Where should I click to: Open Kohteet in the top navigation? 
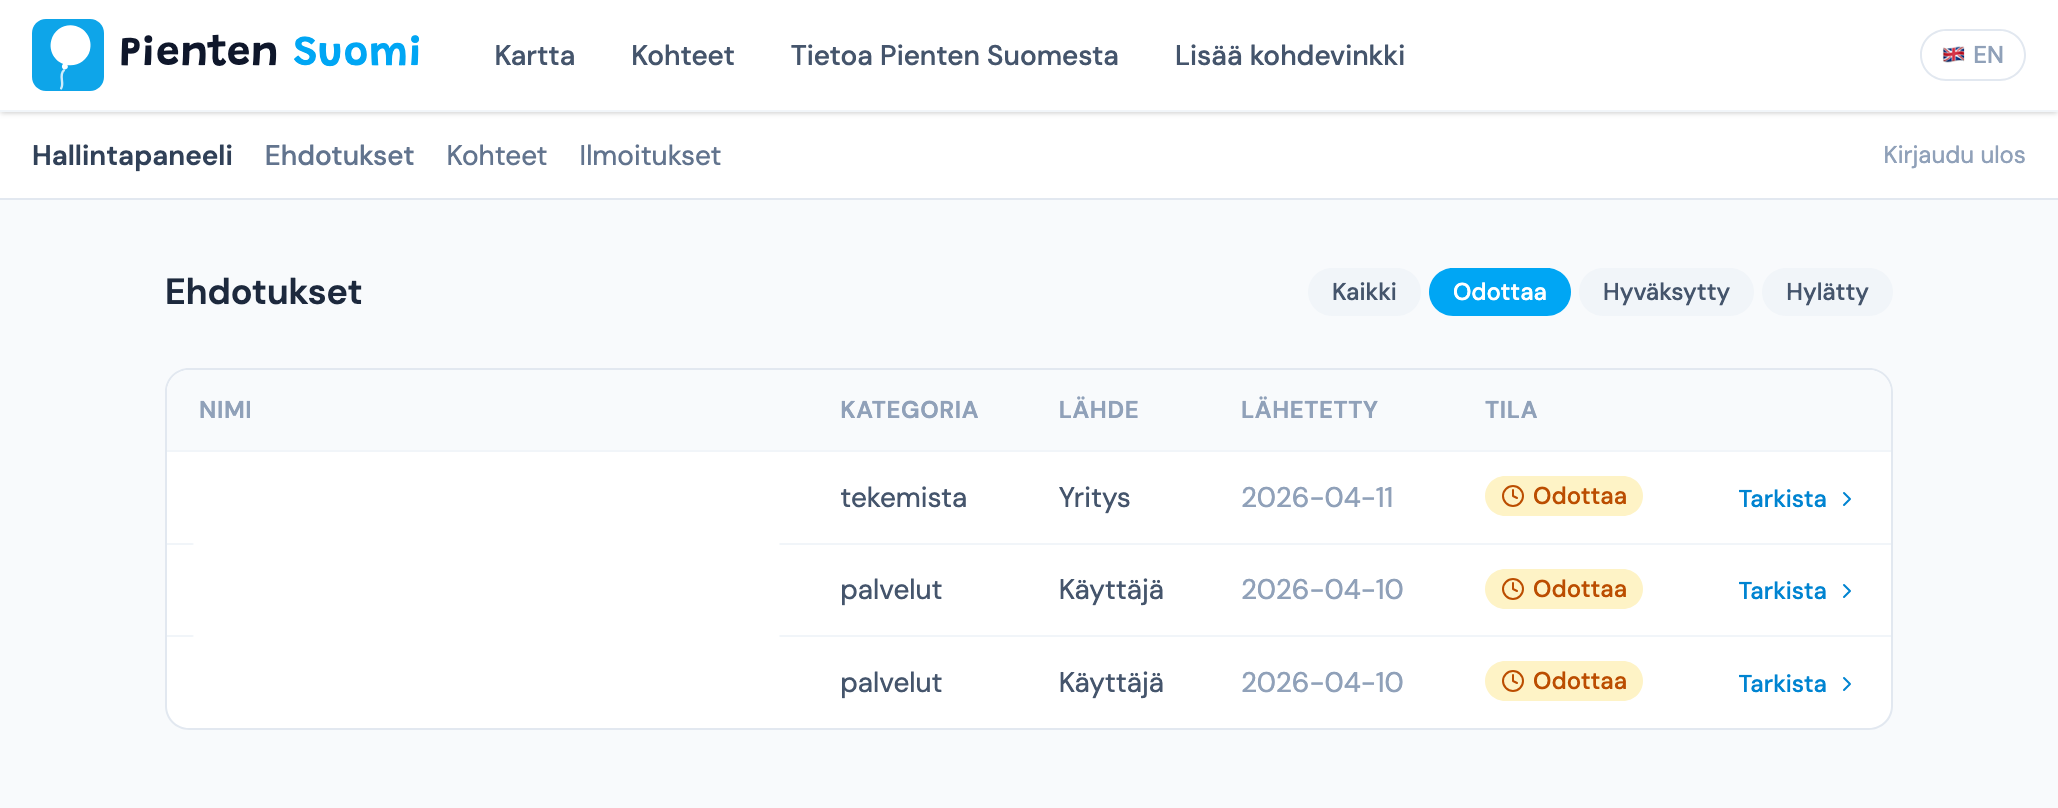[x=682, y=55]
